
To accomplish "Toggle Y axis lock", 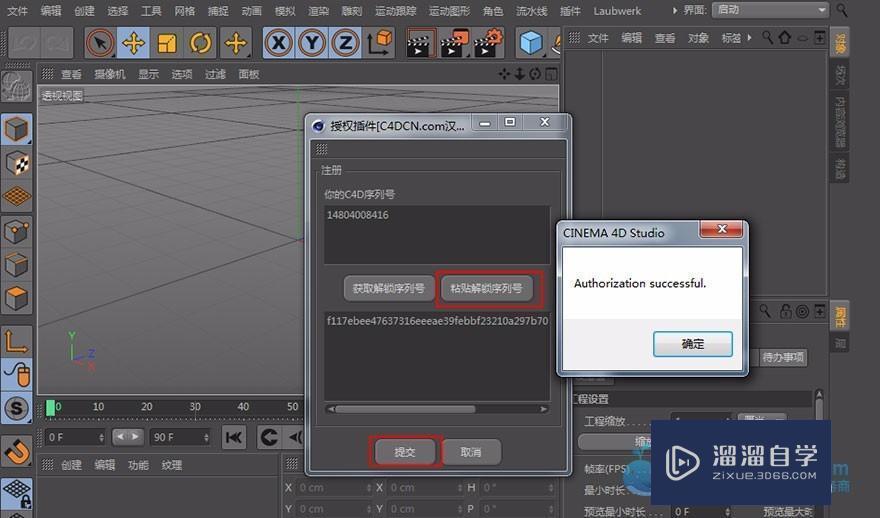I will (312, 43).
